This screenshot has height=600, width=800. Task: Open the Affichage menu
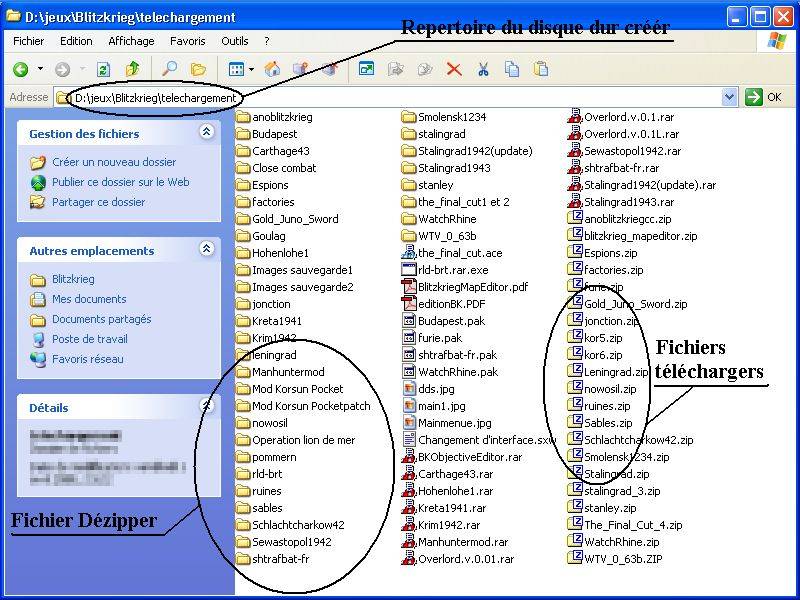[131, 41]
